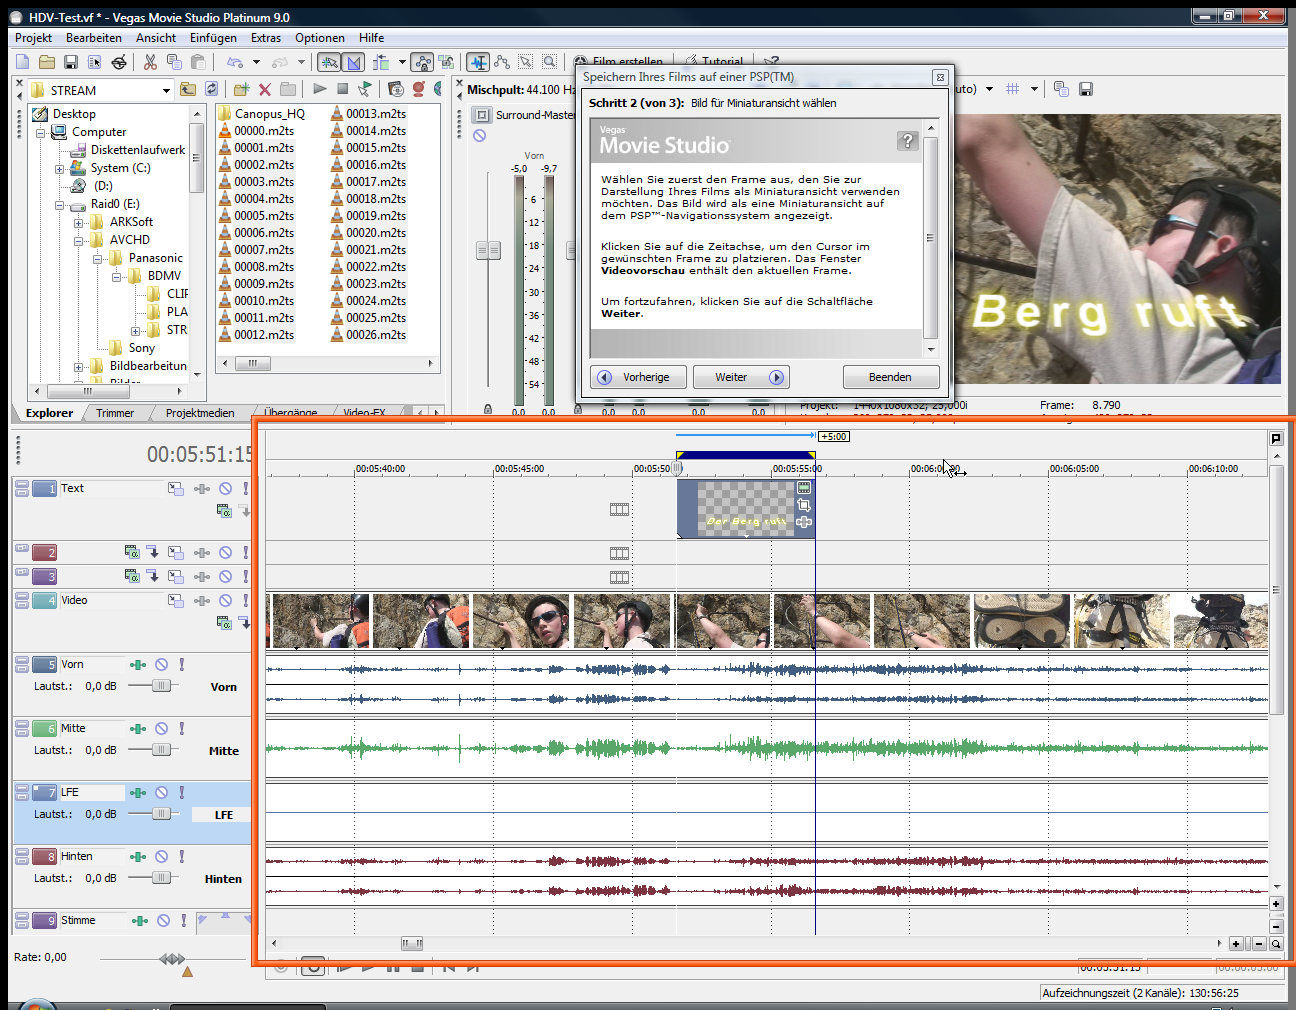Mute the Text video track
The image size is (1296, 1010).
pos(226,489)
